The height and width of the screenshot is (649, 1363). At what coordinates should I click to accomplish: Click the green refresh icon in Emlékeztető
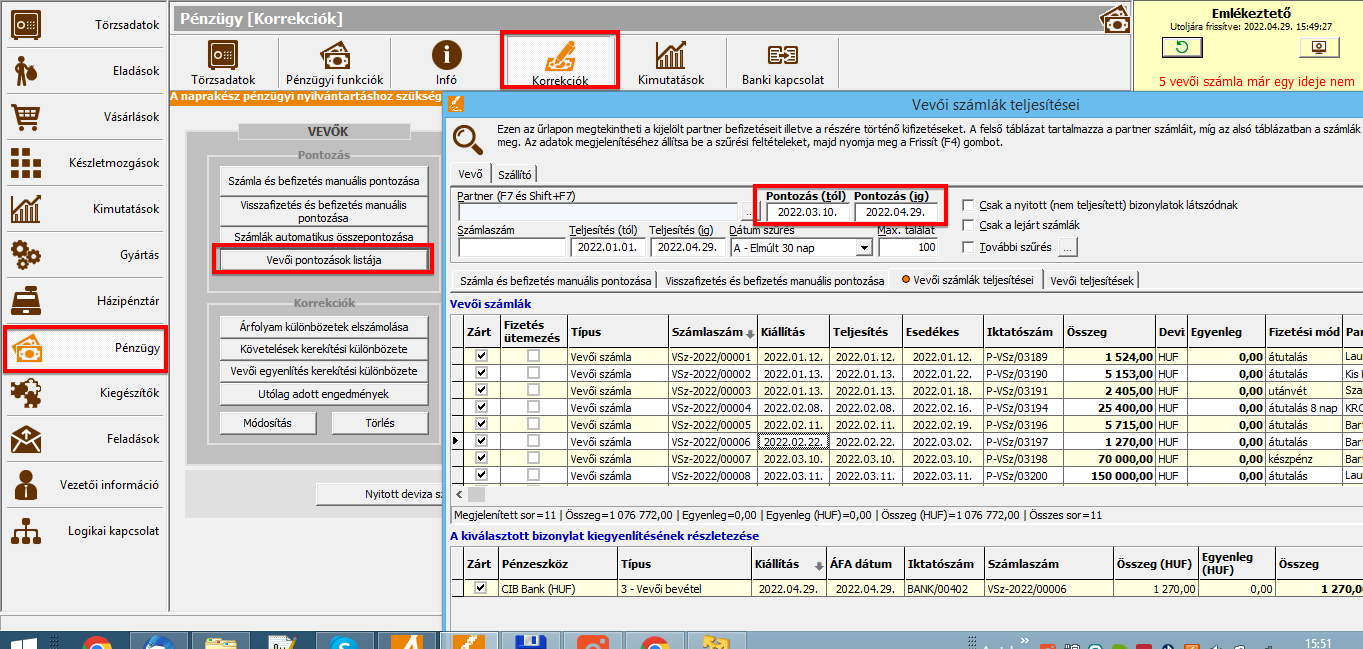coord(1181,47)
